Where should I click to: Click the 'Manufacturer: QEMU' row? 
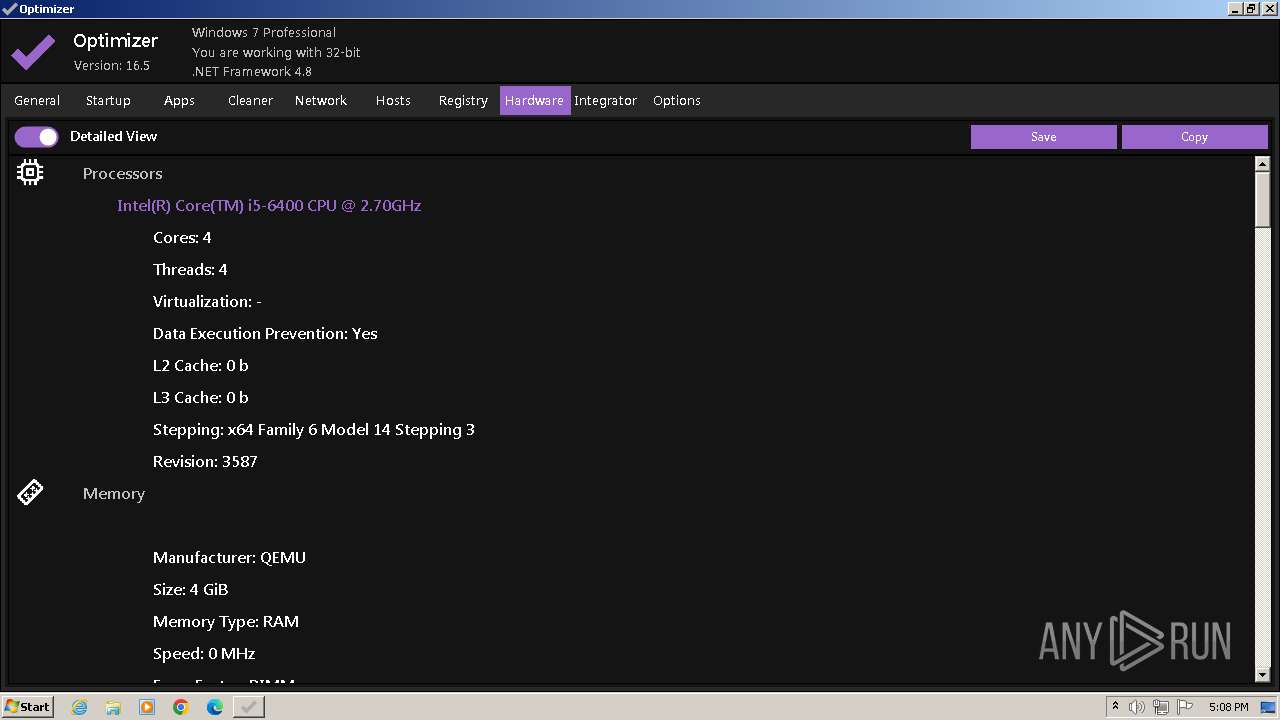(x=229, y=558)
